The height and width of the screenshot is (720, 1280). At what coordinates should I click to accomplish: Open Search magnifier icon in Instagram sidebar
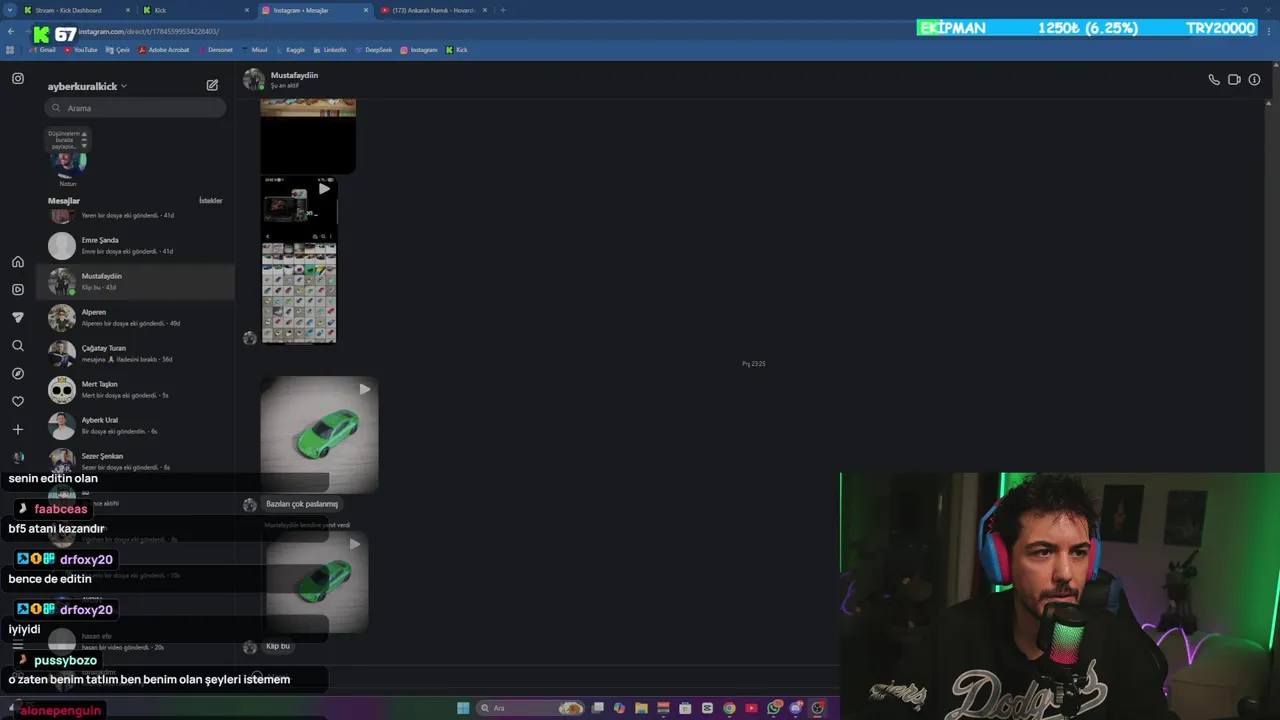[x=18, y=345]
